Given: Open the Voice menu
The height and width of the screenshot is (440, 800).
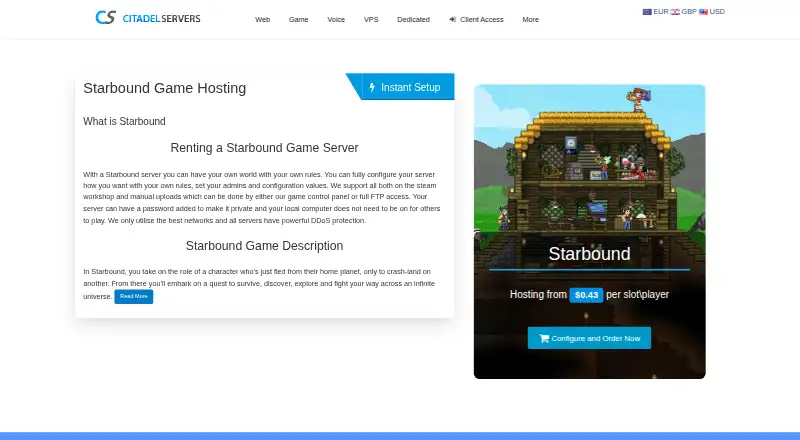Looking at the screenshot, I should (336, 19).
